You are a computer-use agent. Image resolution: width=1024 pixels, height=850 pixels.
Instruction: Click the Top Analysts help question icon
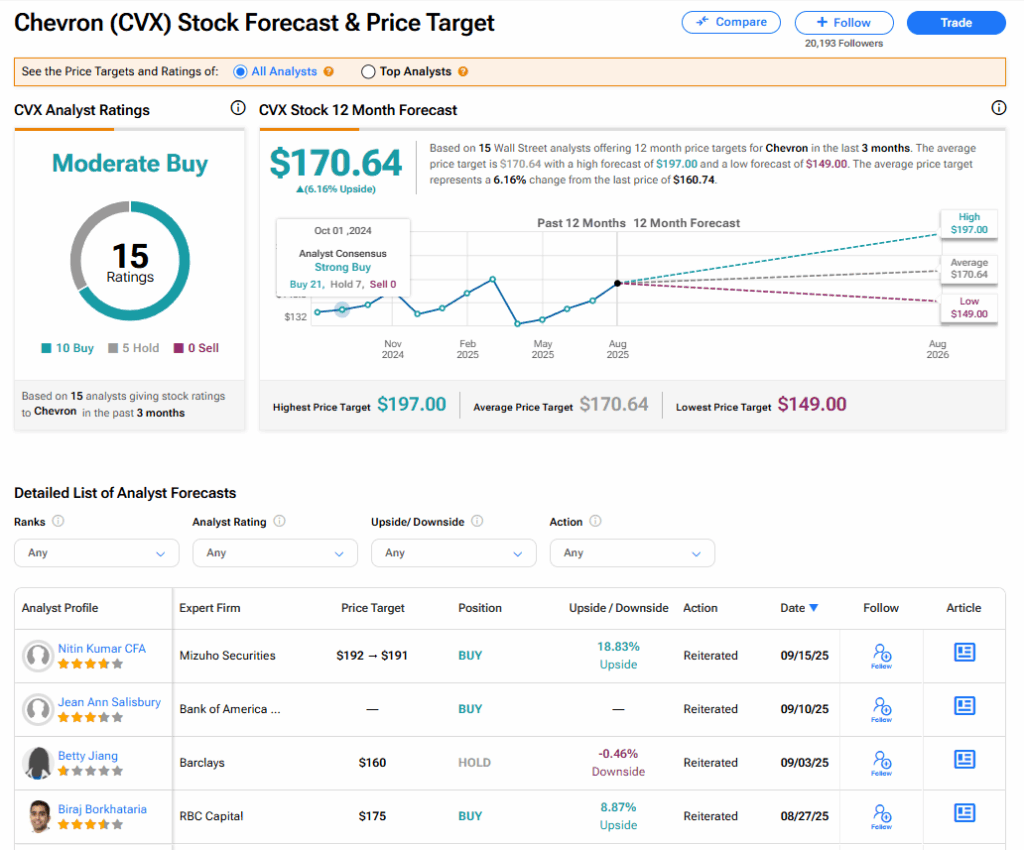[463, 72]
